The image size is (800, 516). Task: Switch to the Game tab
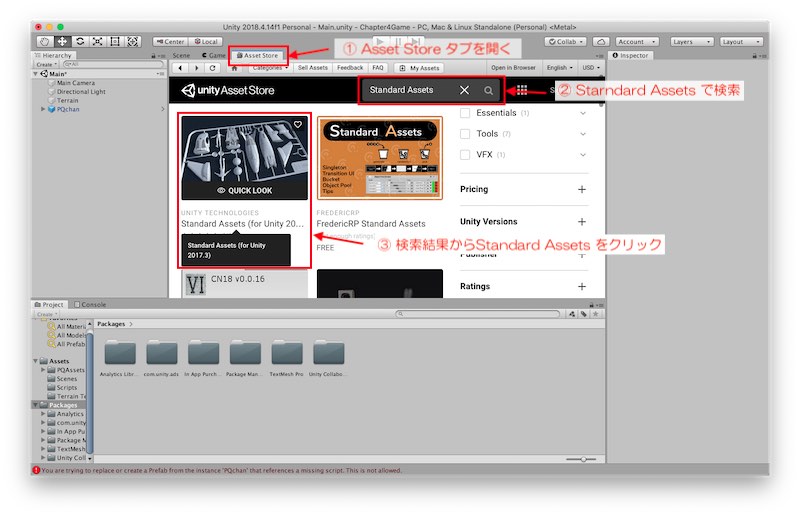pyautogui.click(x=214, y=55)
